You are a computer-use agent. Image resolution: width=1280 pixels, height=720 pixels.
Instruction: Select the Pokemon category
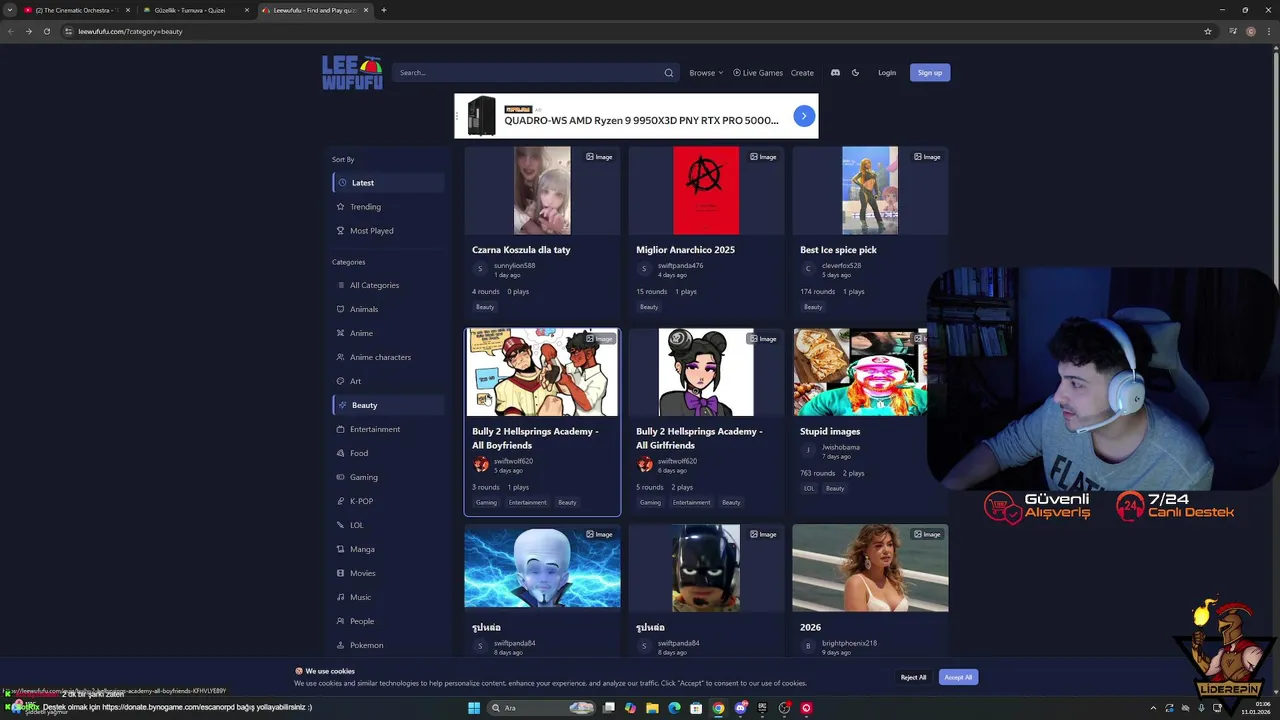click(389, 645)
